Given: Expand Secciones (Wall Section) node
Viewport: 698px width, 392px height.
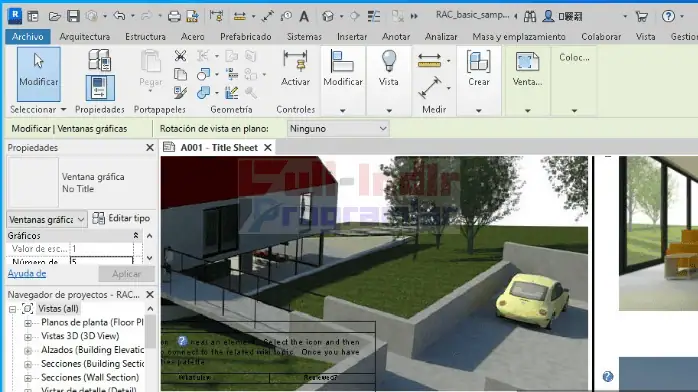Looking at the screenshot, I should (x=28, y=378).
